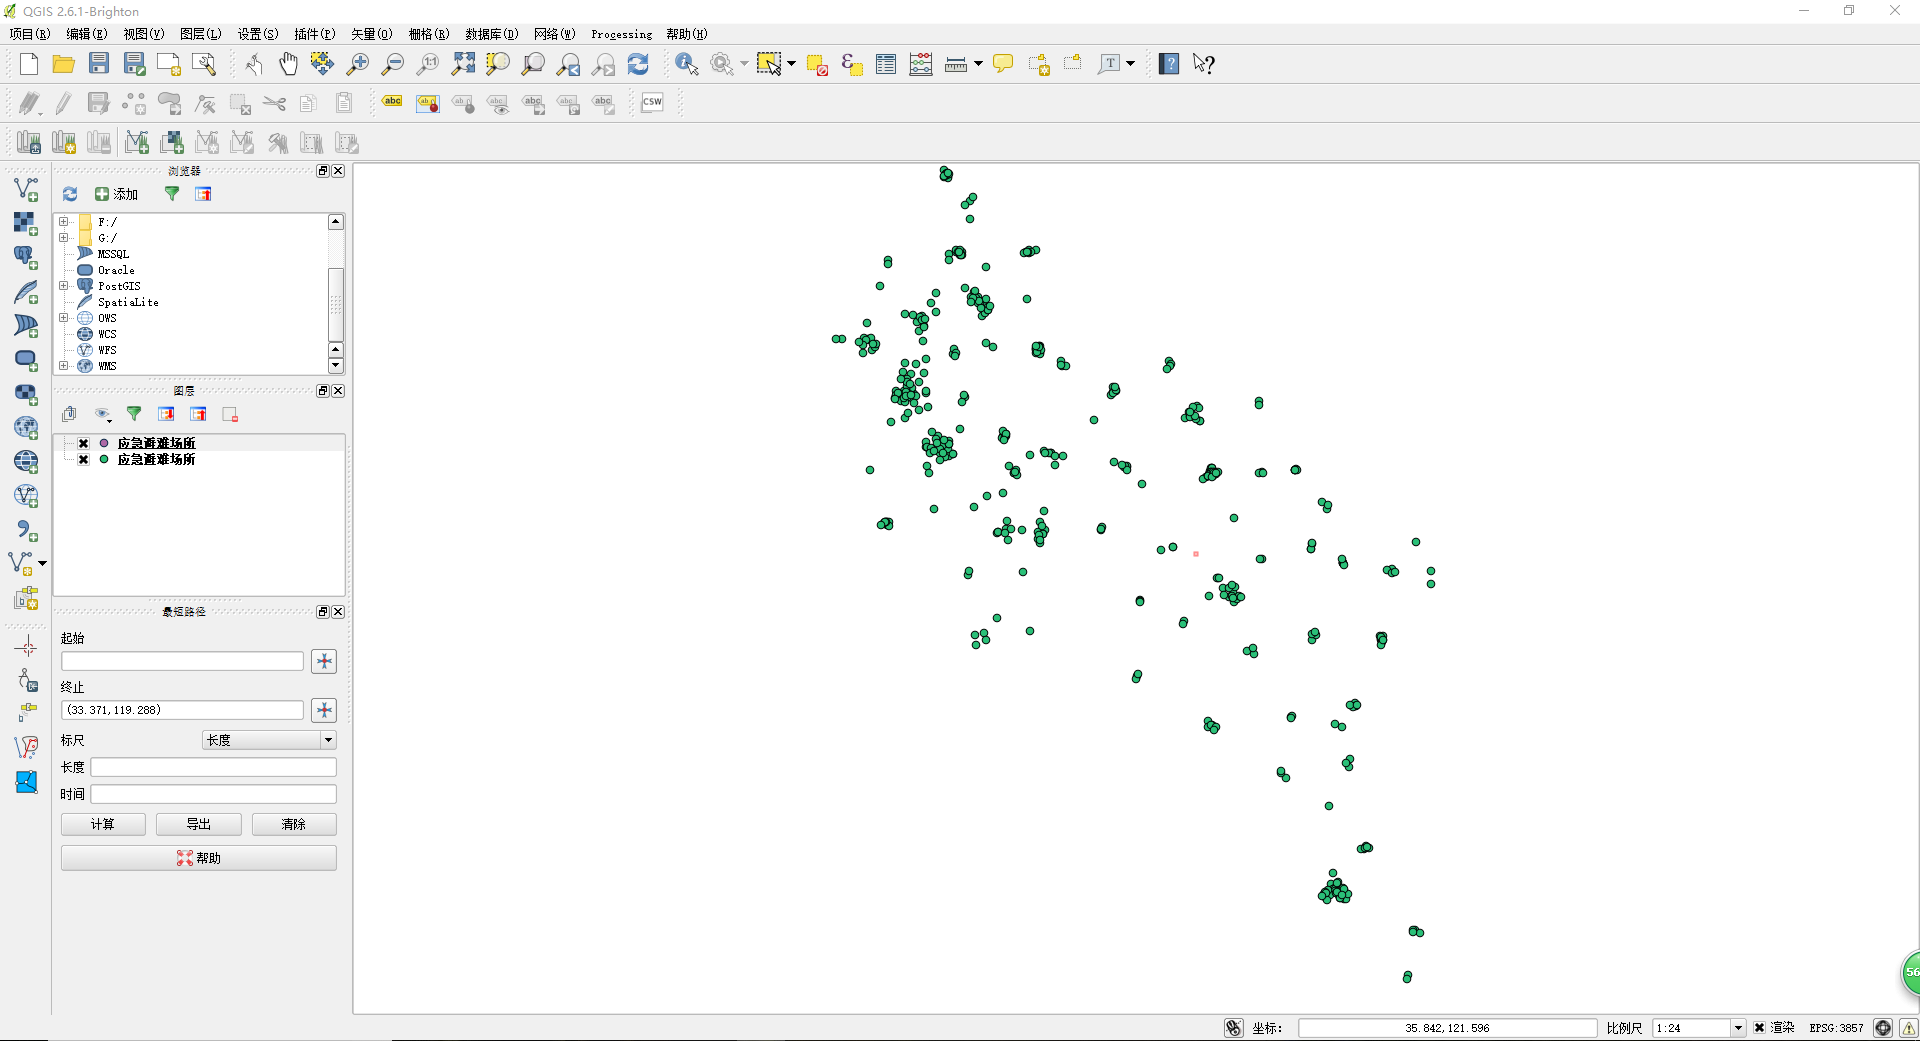
Task: Click the Save Project floppy icon
Action: point(99,64)
